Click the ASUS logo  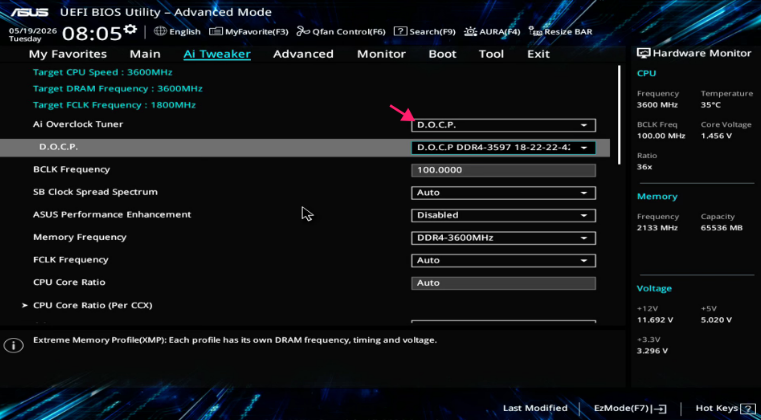[30, 12]
